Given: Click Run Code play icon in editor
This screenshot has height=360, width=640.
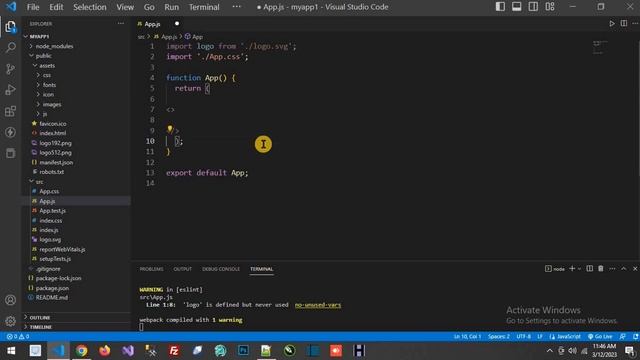Looking at the screenshot, I should [612, 24].
